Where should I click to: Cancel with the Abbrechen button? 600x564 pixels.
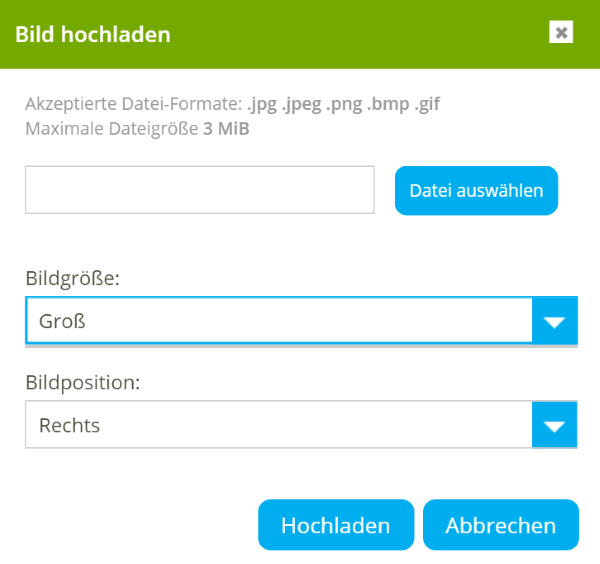(x=500, y=525)
